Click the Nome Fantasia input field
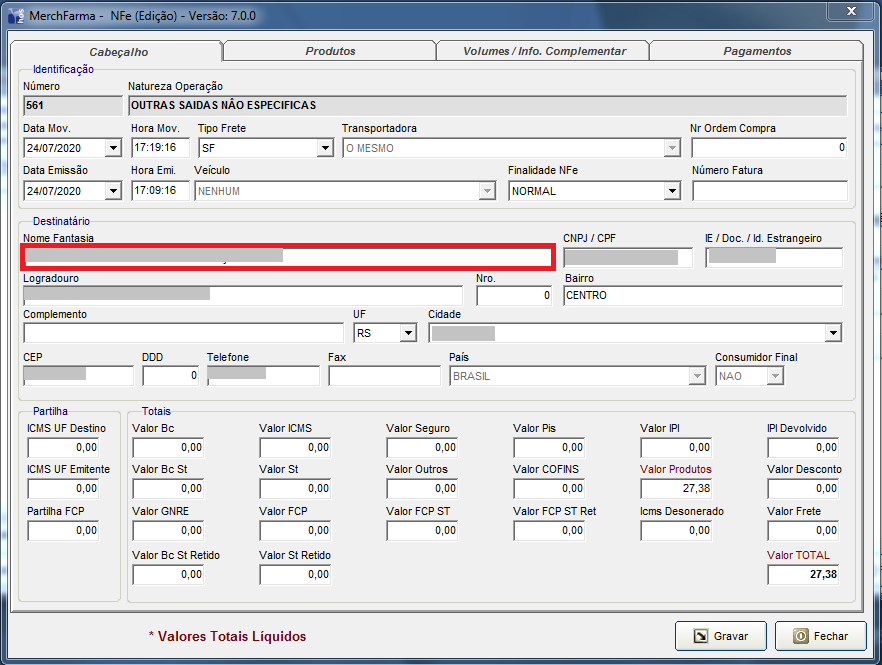This screenshot has width=882, height=665. click(288, 257)
